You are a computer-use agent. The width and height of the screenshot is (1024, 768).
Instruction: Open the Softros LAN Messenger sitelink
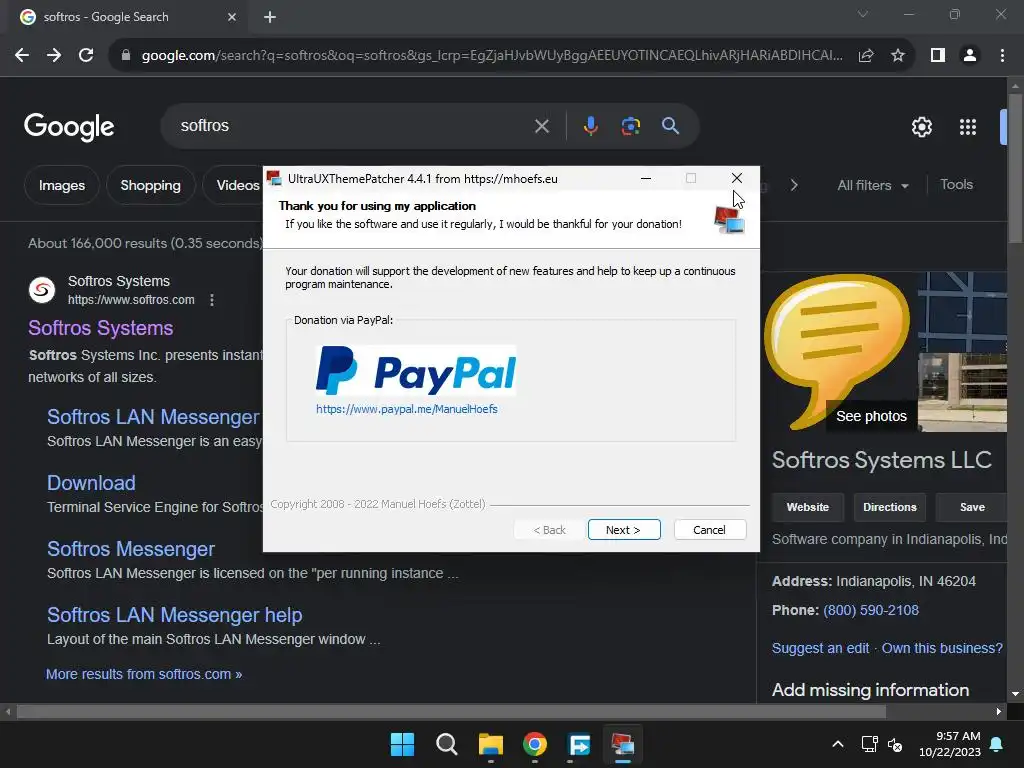(153, 417)
